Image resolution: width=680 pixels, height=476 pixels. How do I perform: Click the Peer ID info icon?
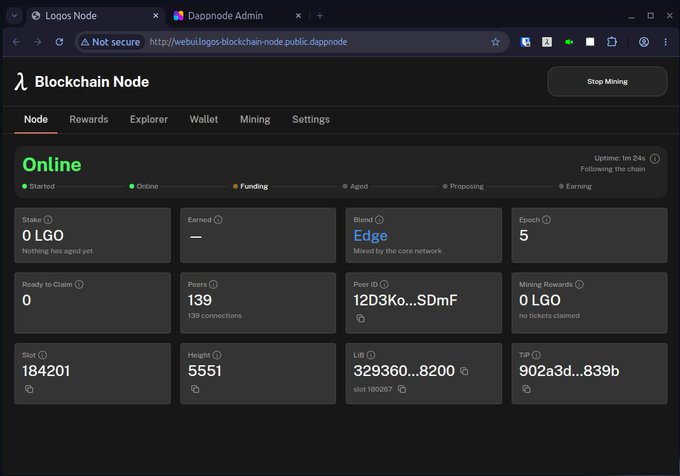(x=384, y=284)
